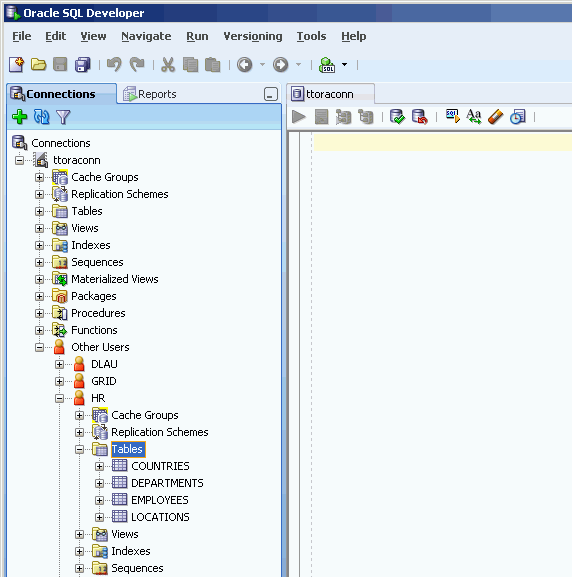Open the Navigate menu

coord(146,36)
